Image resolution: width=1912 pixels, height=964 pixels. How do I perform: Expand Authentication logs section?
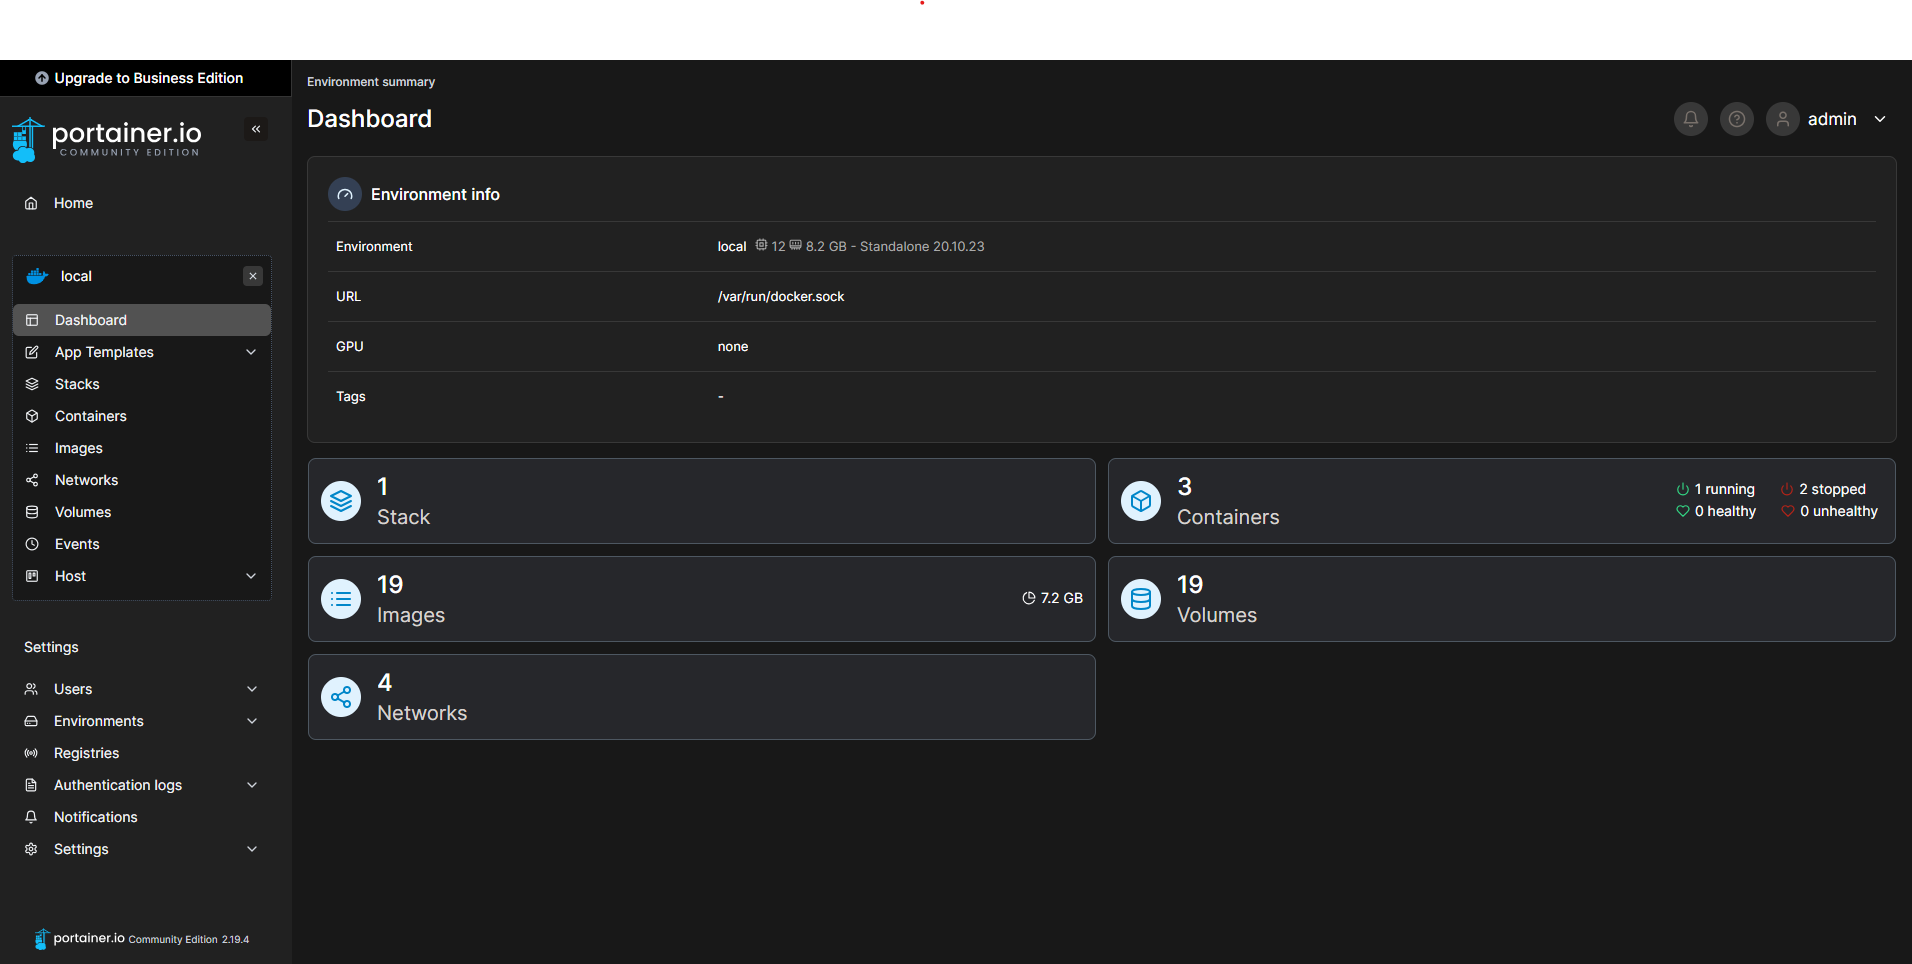(x=252, y=785)
